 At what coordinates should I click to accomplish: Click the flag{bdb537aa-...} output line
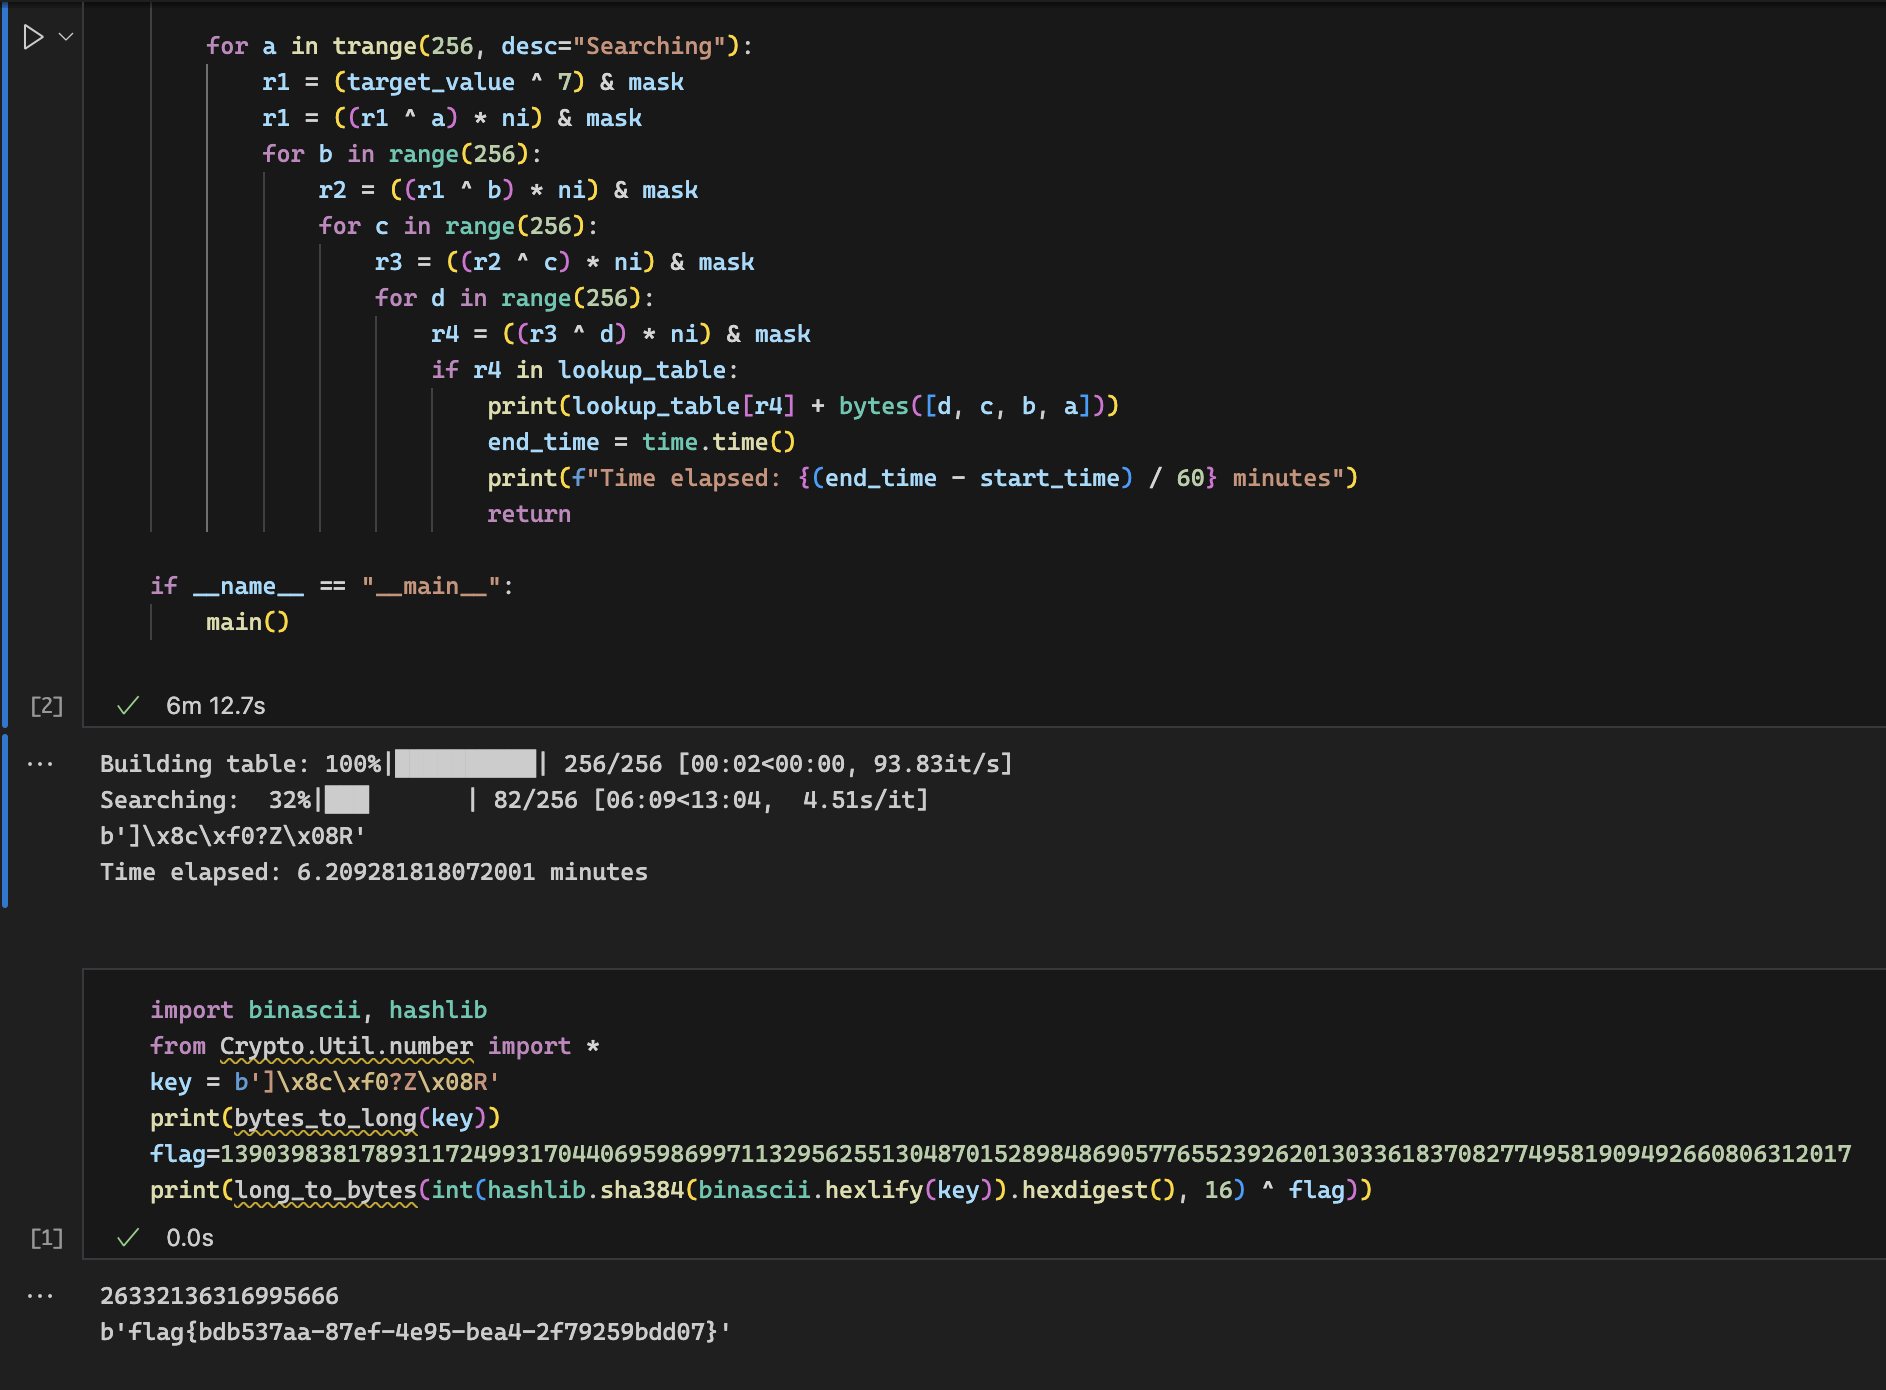[x=415, y=1332]
